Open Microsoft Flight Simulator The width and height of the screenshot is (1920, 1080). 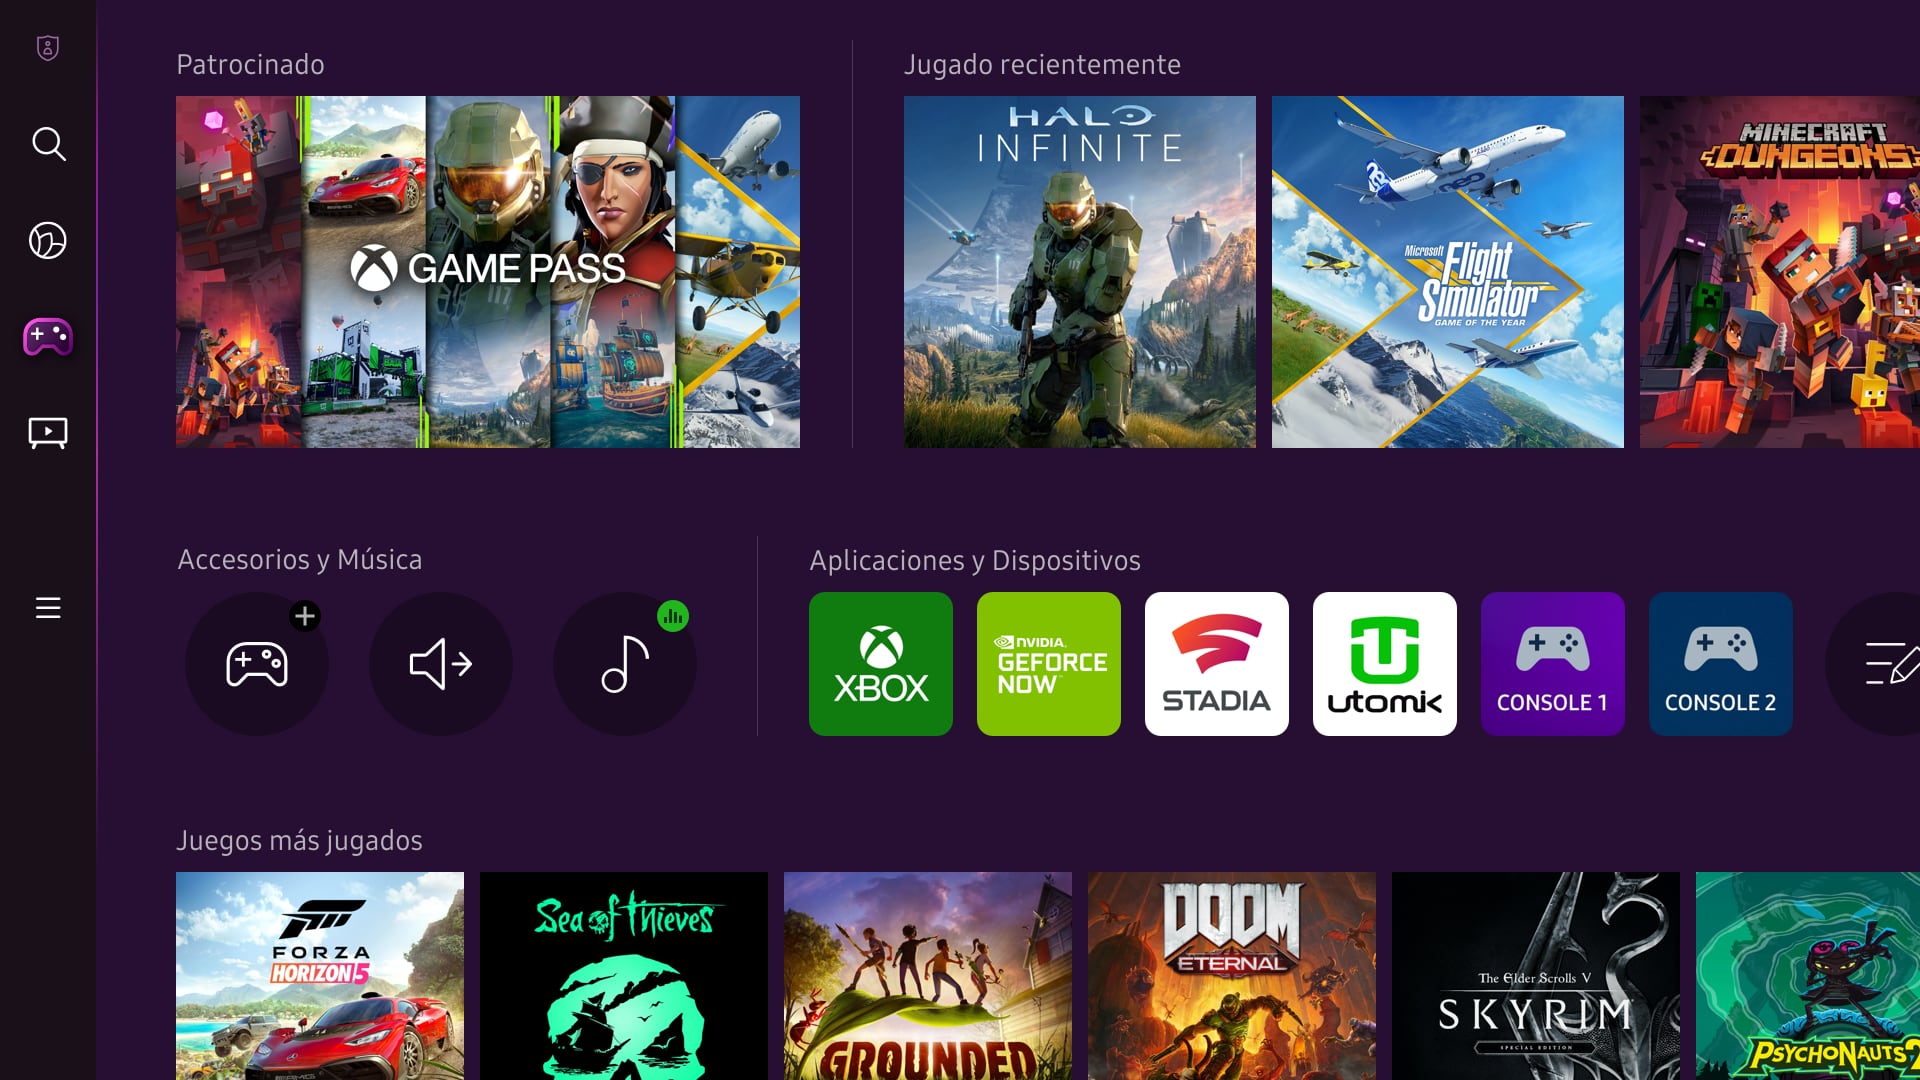tap(1447, 271)
